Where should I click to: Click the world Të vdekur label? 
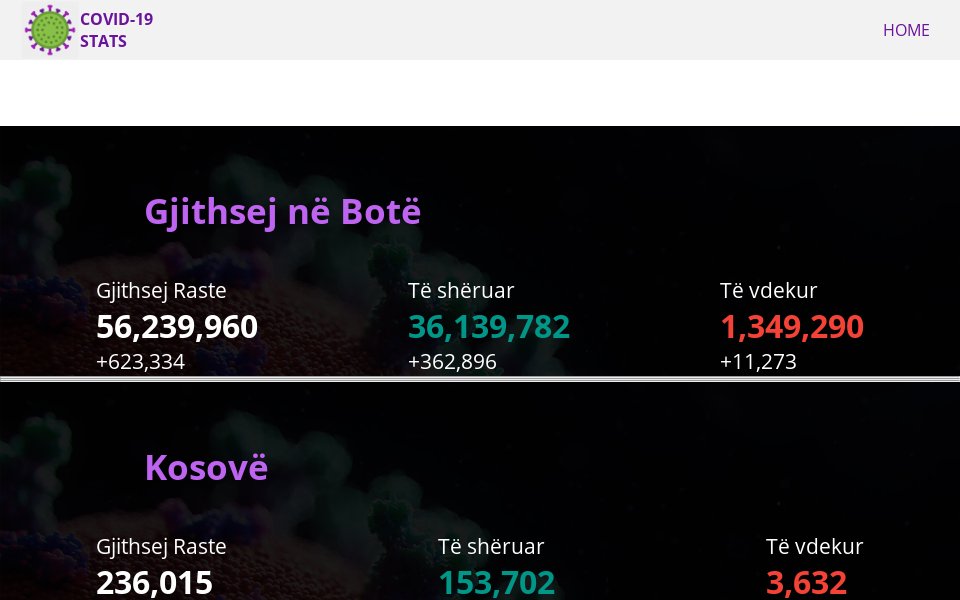[768, 291]
